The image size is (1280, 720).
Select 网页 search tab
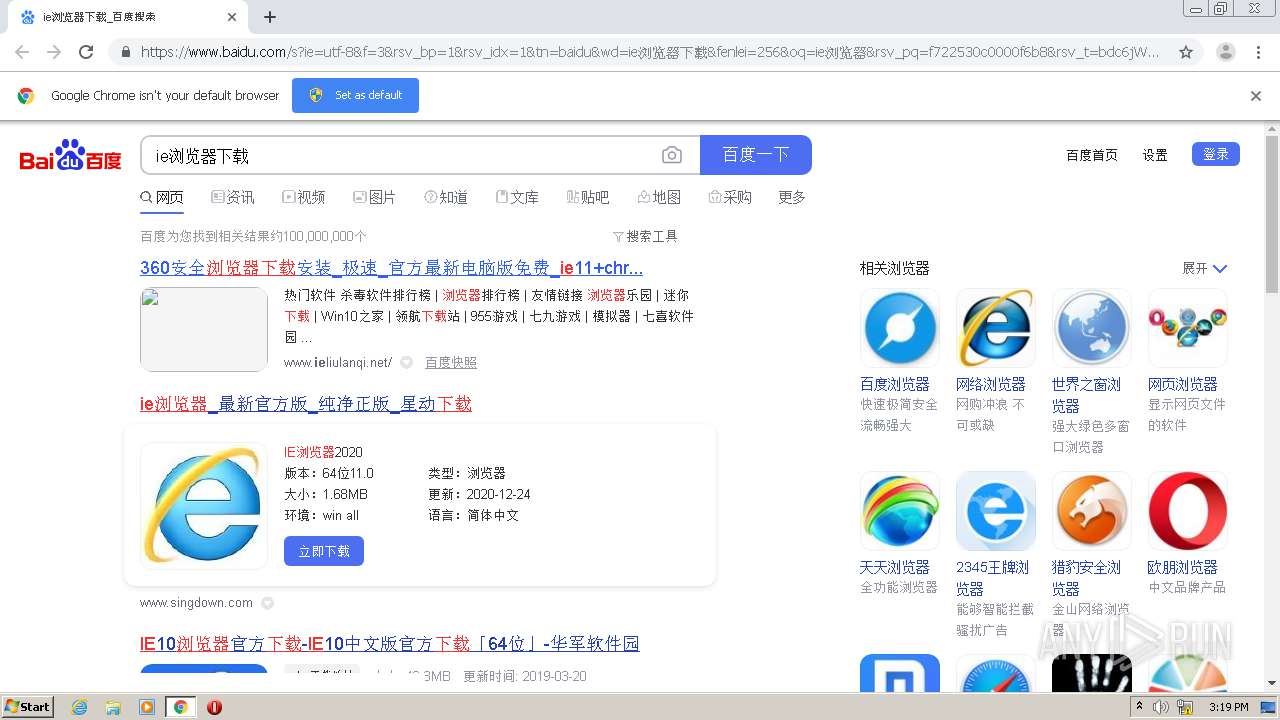pos(162,198)
